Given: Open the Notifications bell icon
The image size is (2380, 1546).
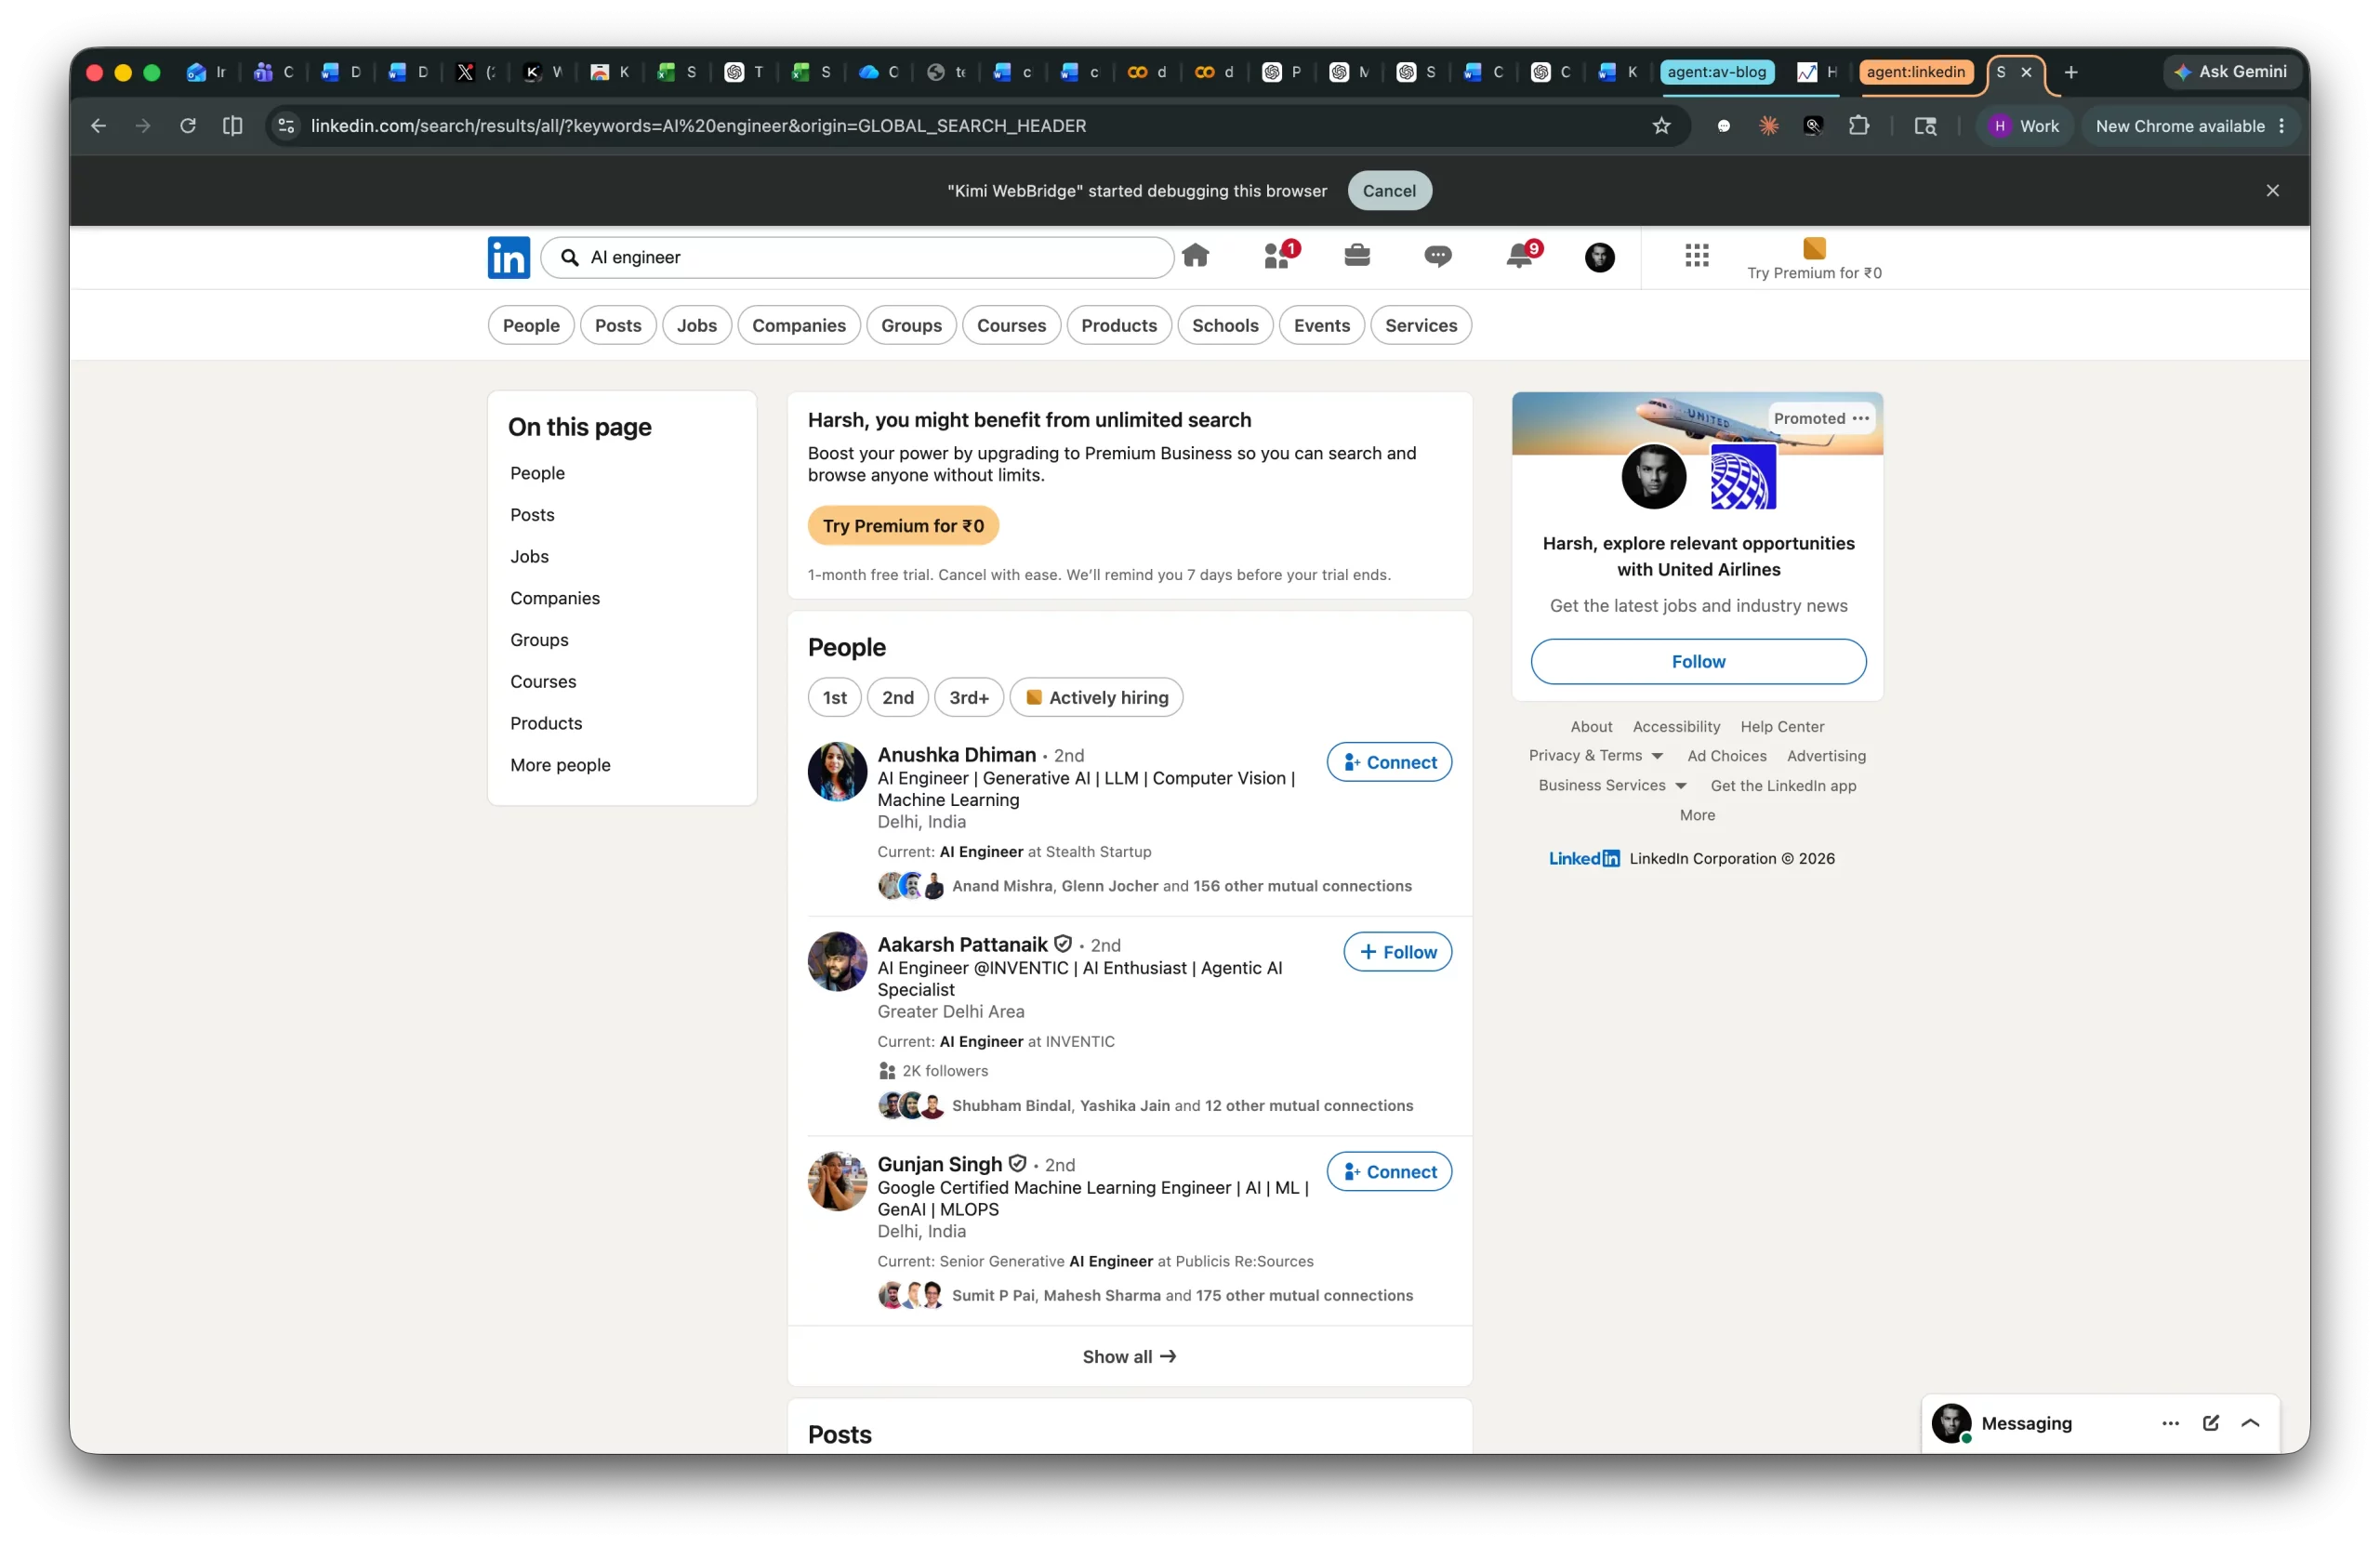Looking at the screenshot, I should point(1522,256).
